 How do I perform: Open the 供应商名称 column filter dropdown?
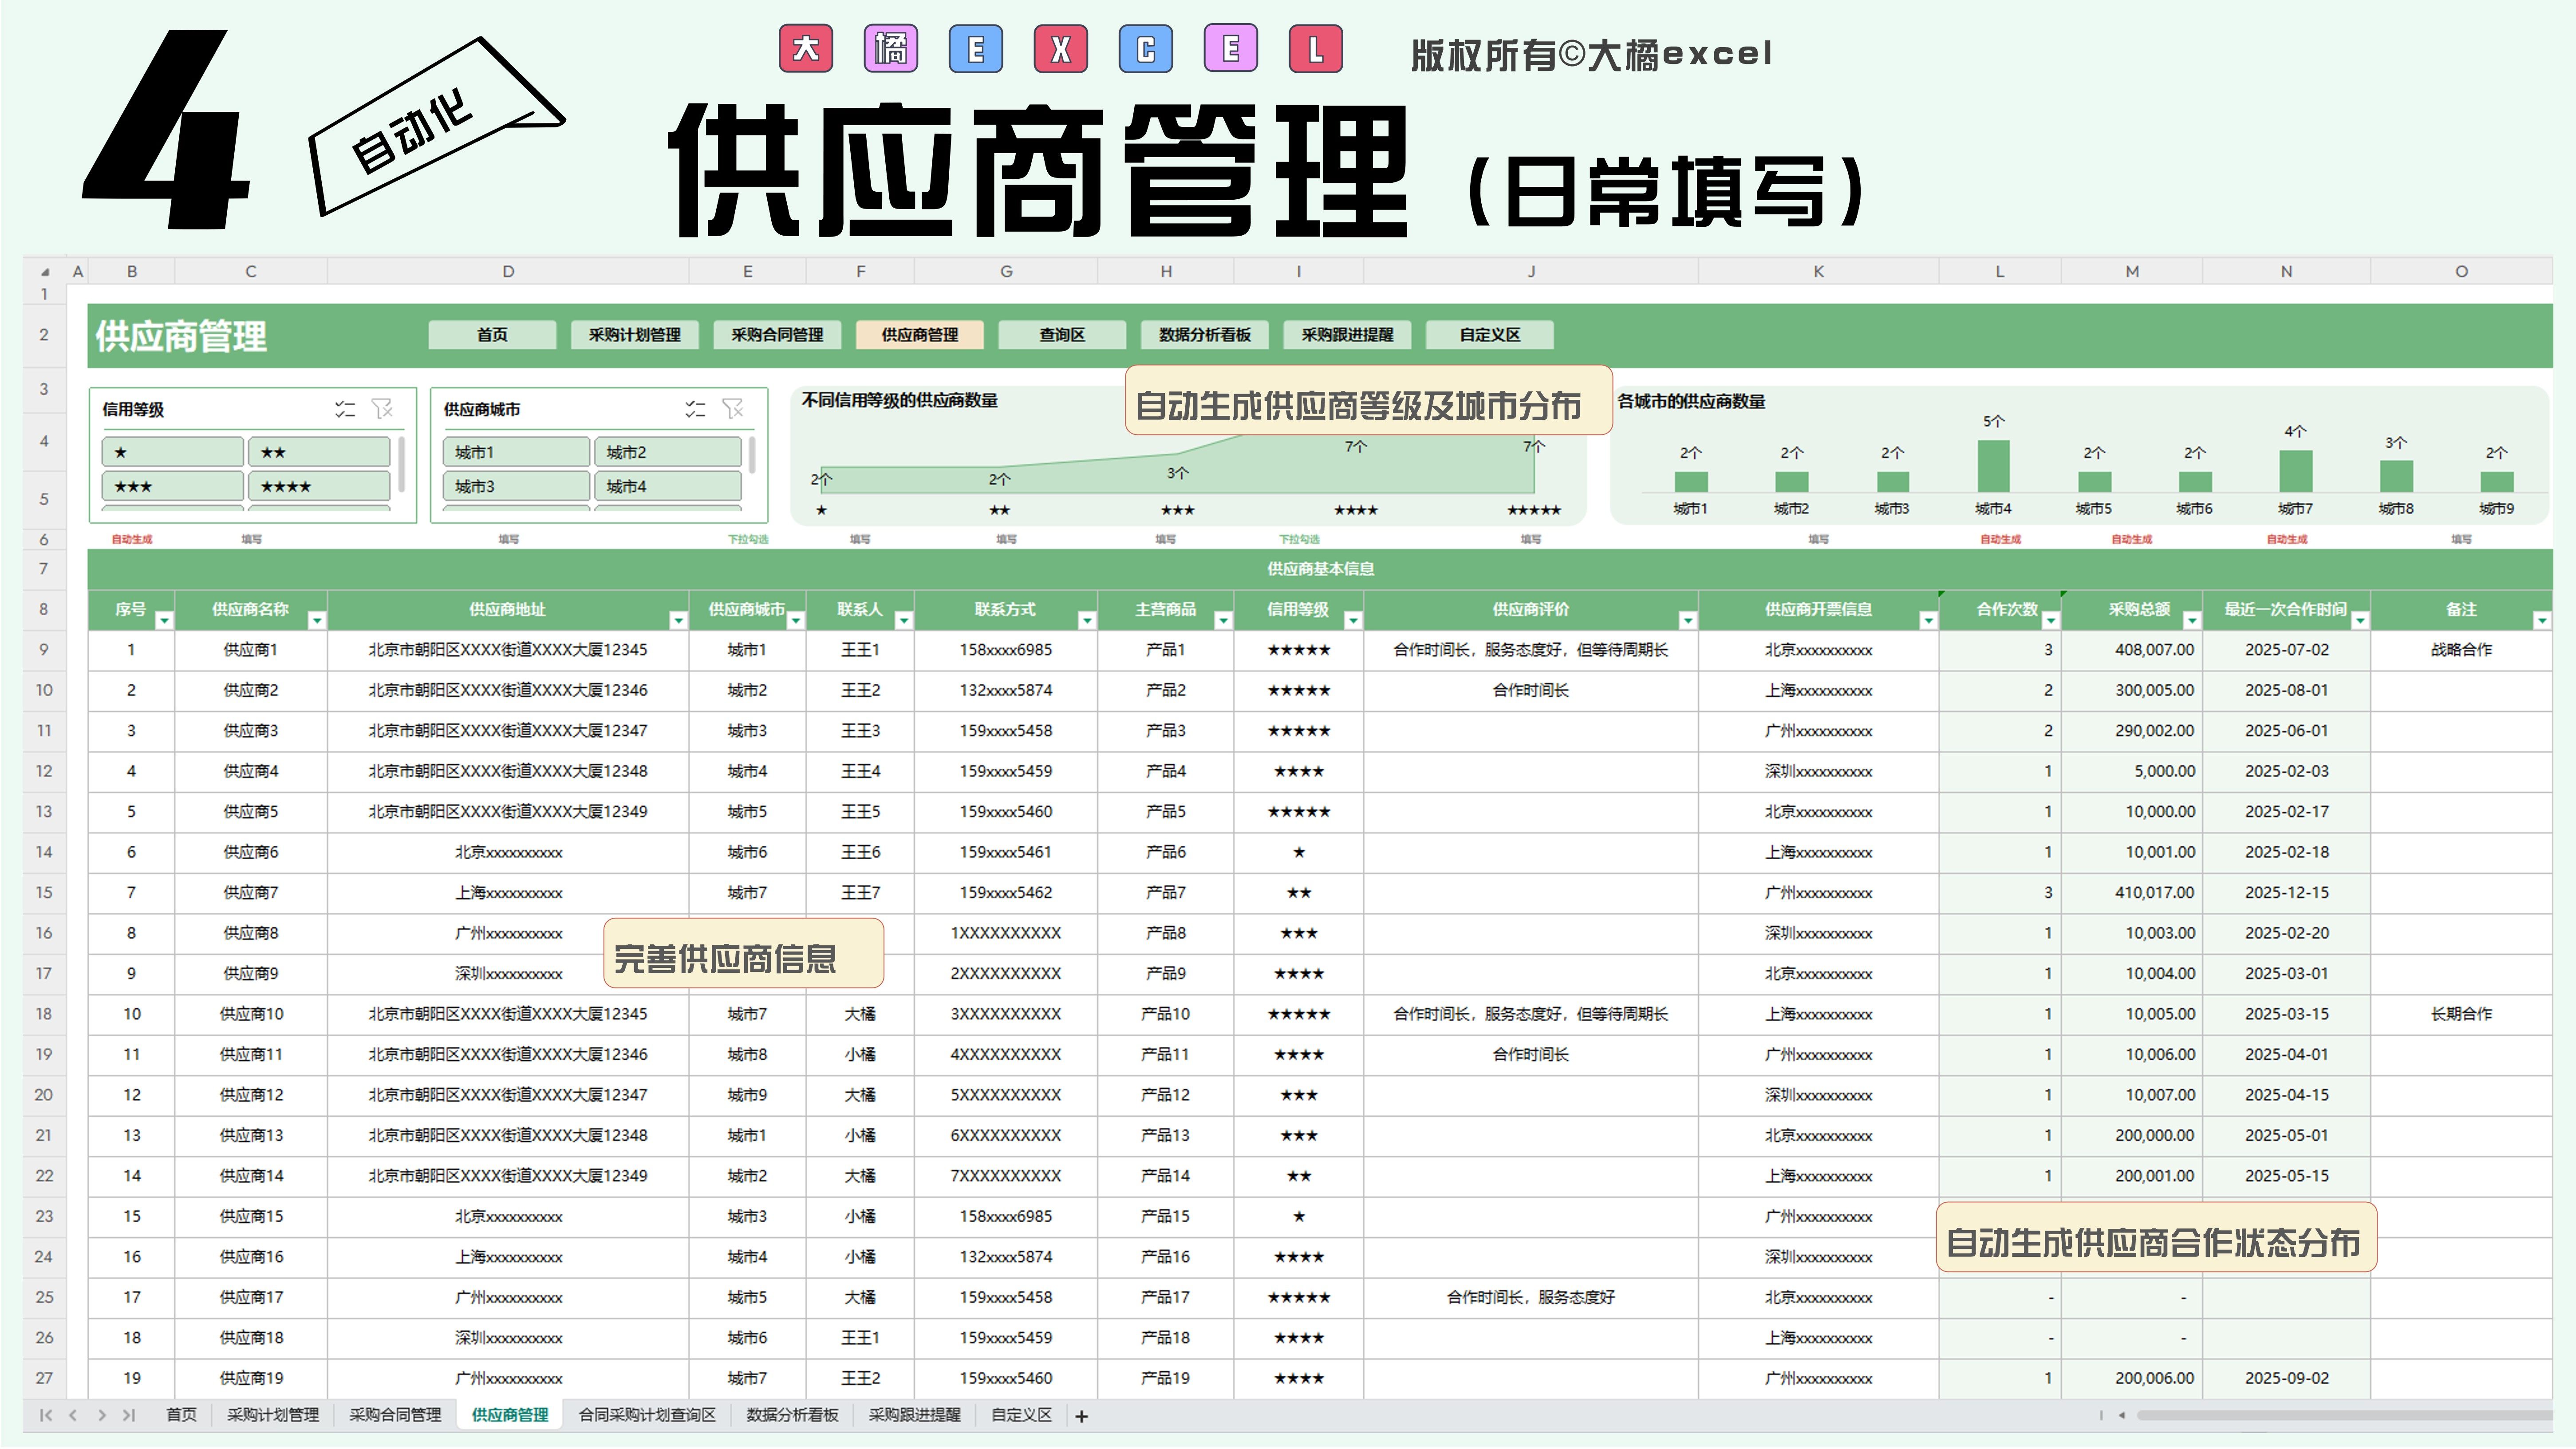coord(316,621)
